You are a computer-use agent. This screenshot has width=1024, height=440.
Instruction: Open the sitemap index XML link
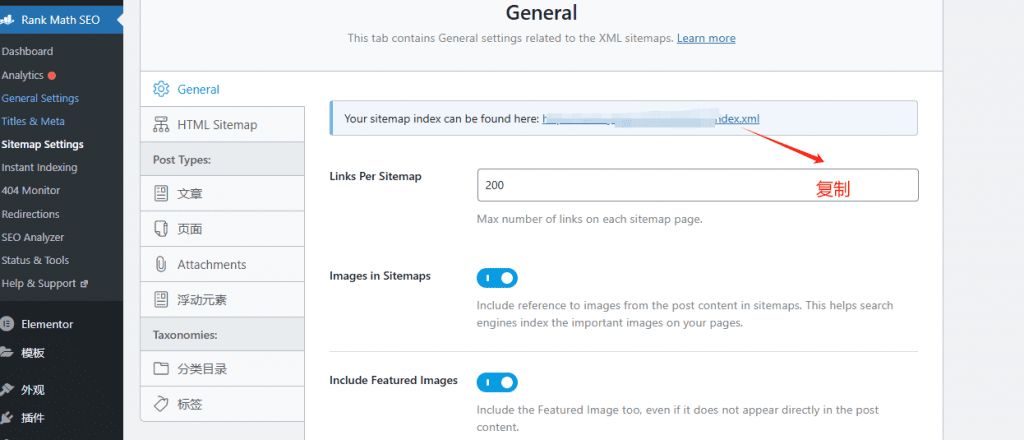click(x=651, y=118)
